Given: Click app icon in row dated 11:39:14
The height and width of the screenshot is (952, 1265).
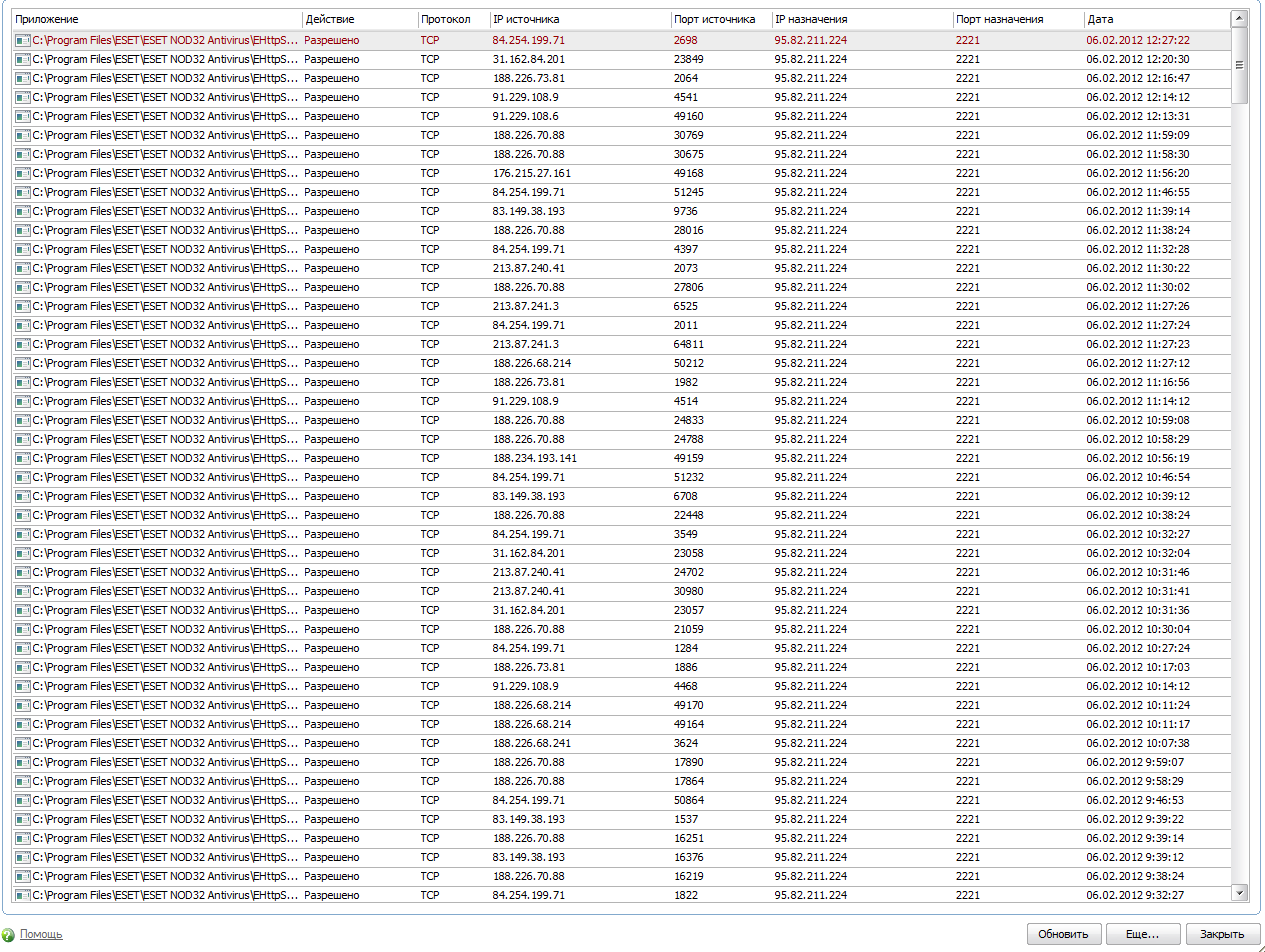Looking at the screenshot, I should (23, 212).
